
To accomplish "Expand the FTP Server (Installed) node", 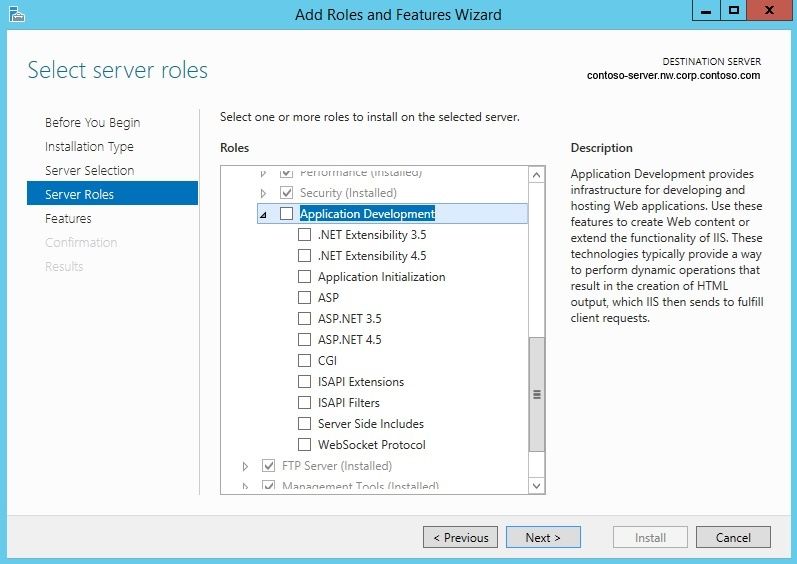I will [x=246, y=466].
